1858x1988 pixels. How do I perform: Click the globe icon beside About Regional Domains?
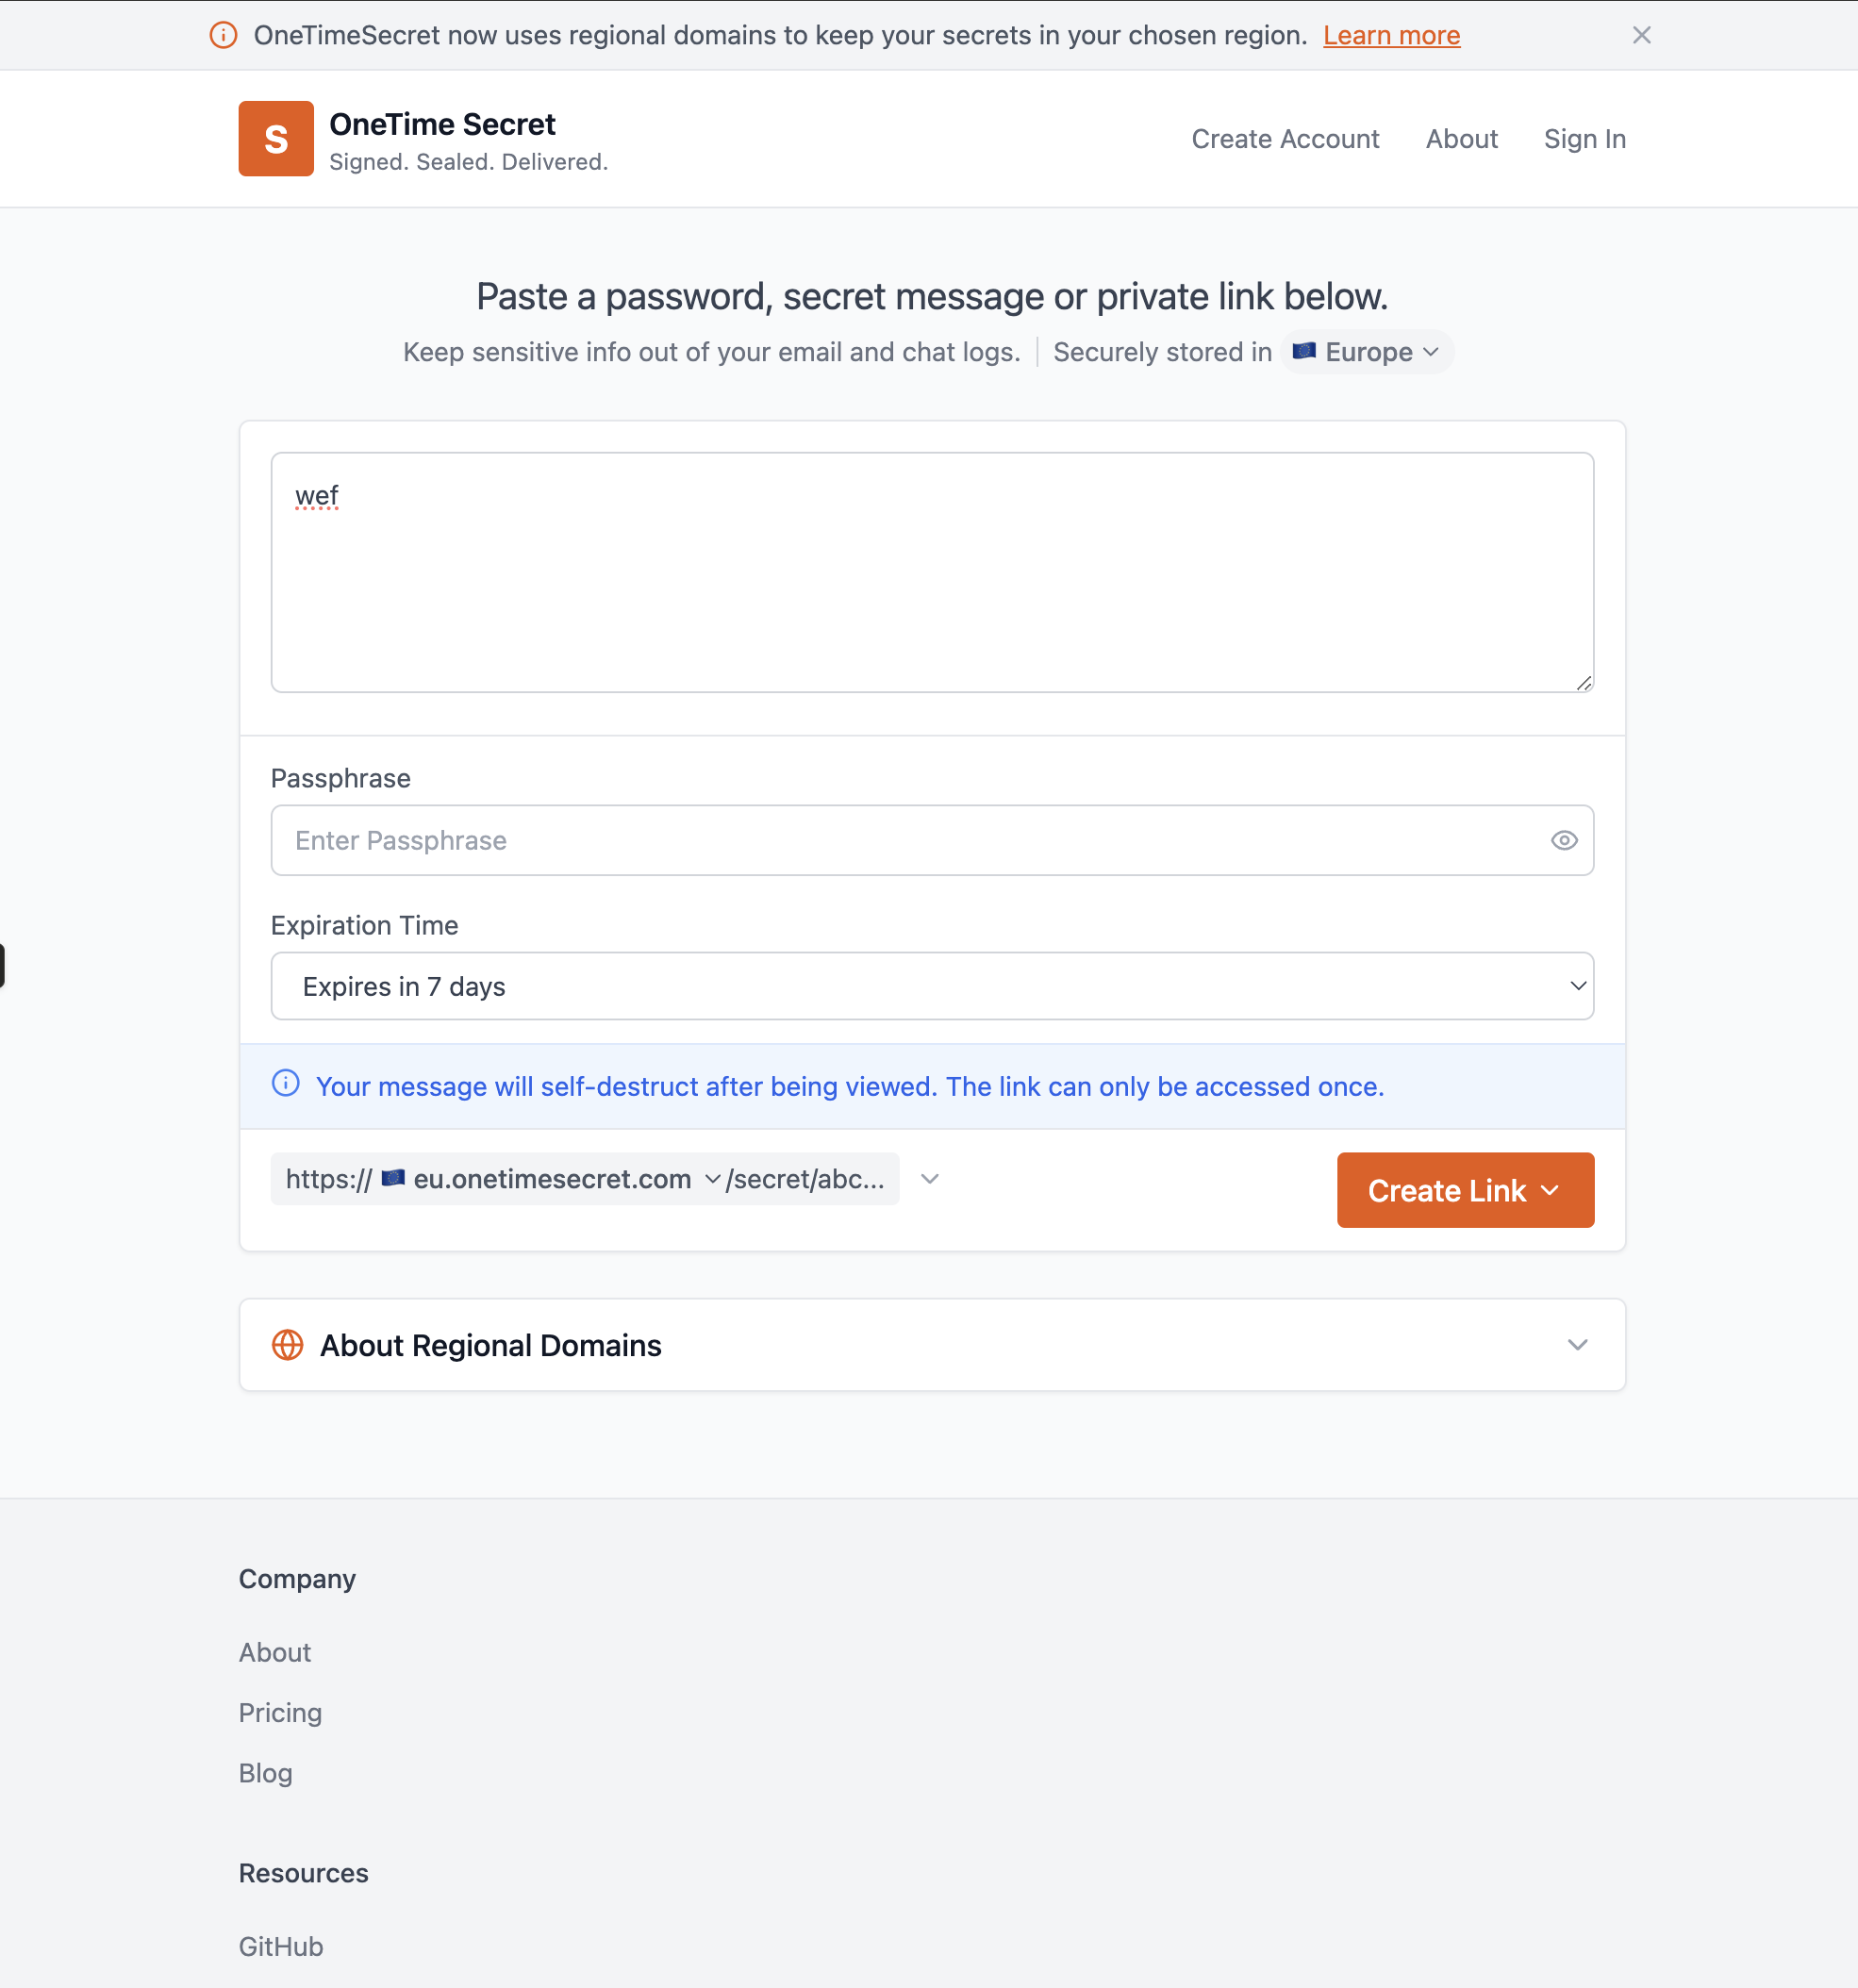(x=288, y=1345)
